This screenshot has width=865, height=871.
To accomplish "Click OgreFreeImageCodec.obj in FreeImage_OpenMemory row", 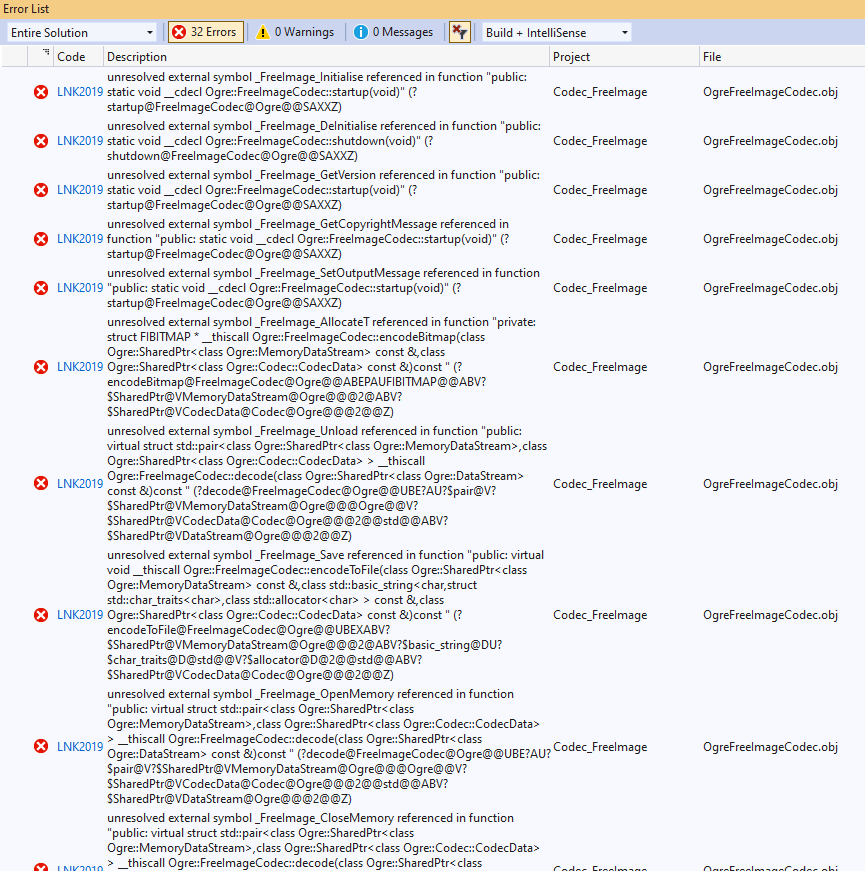I will [771, 747].
